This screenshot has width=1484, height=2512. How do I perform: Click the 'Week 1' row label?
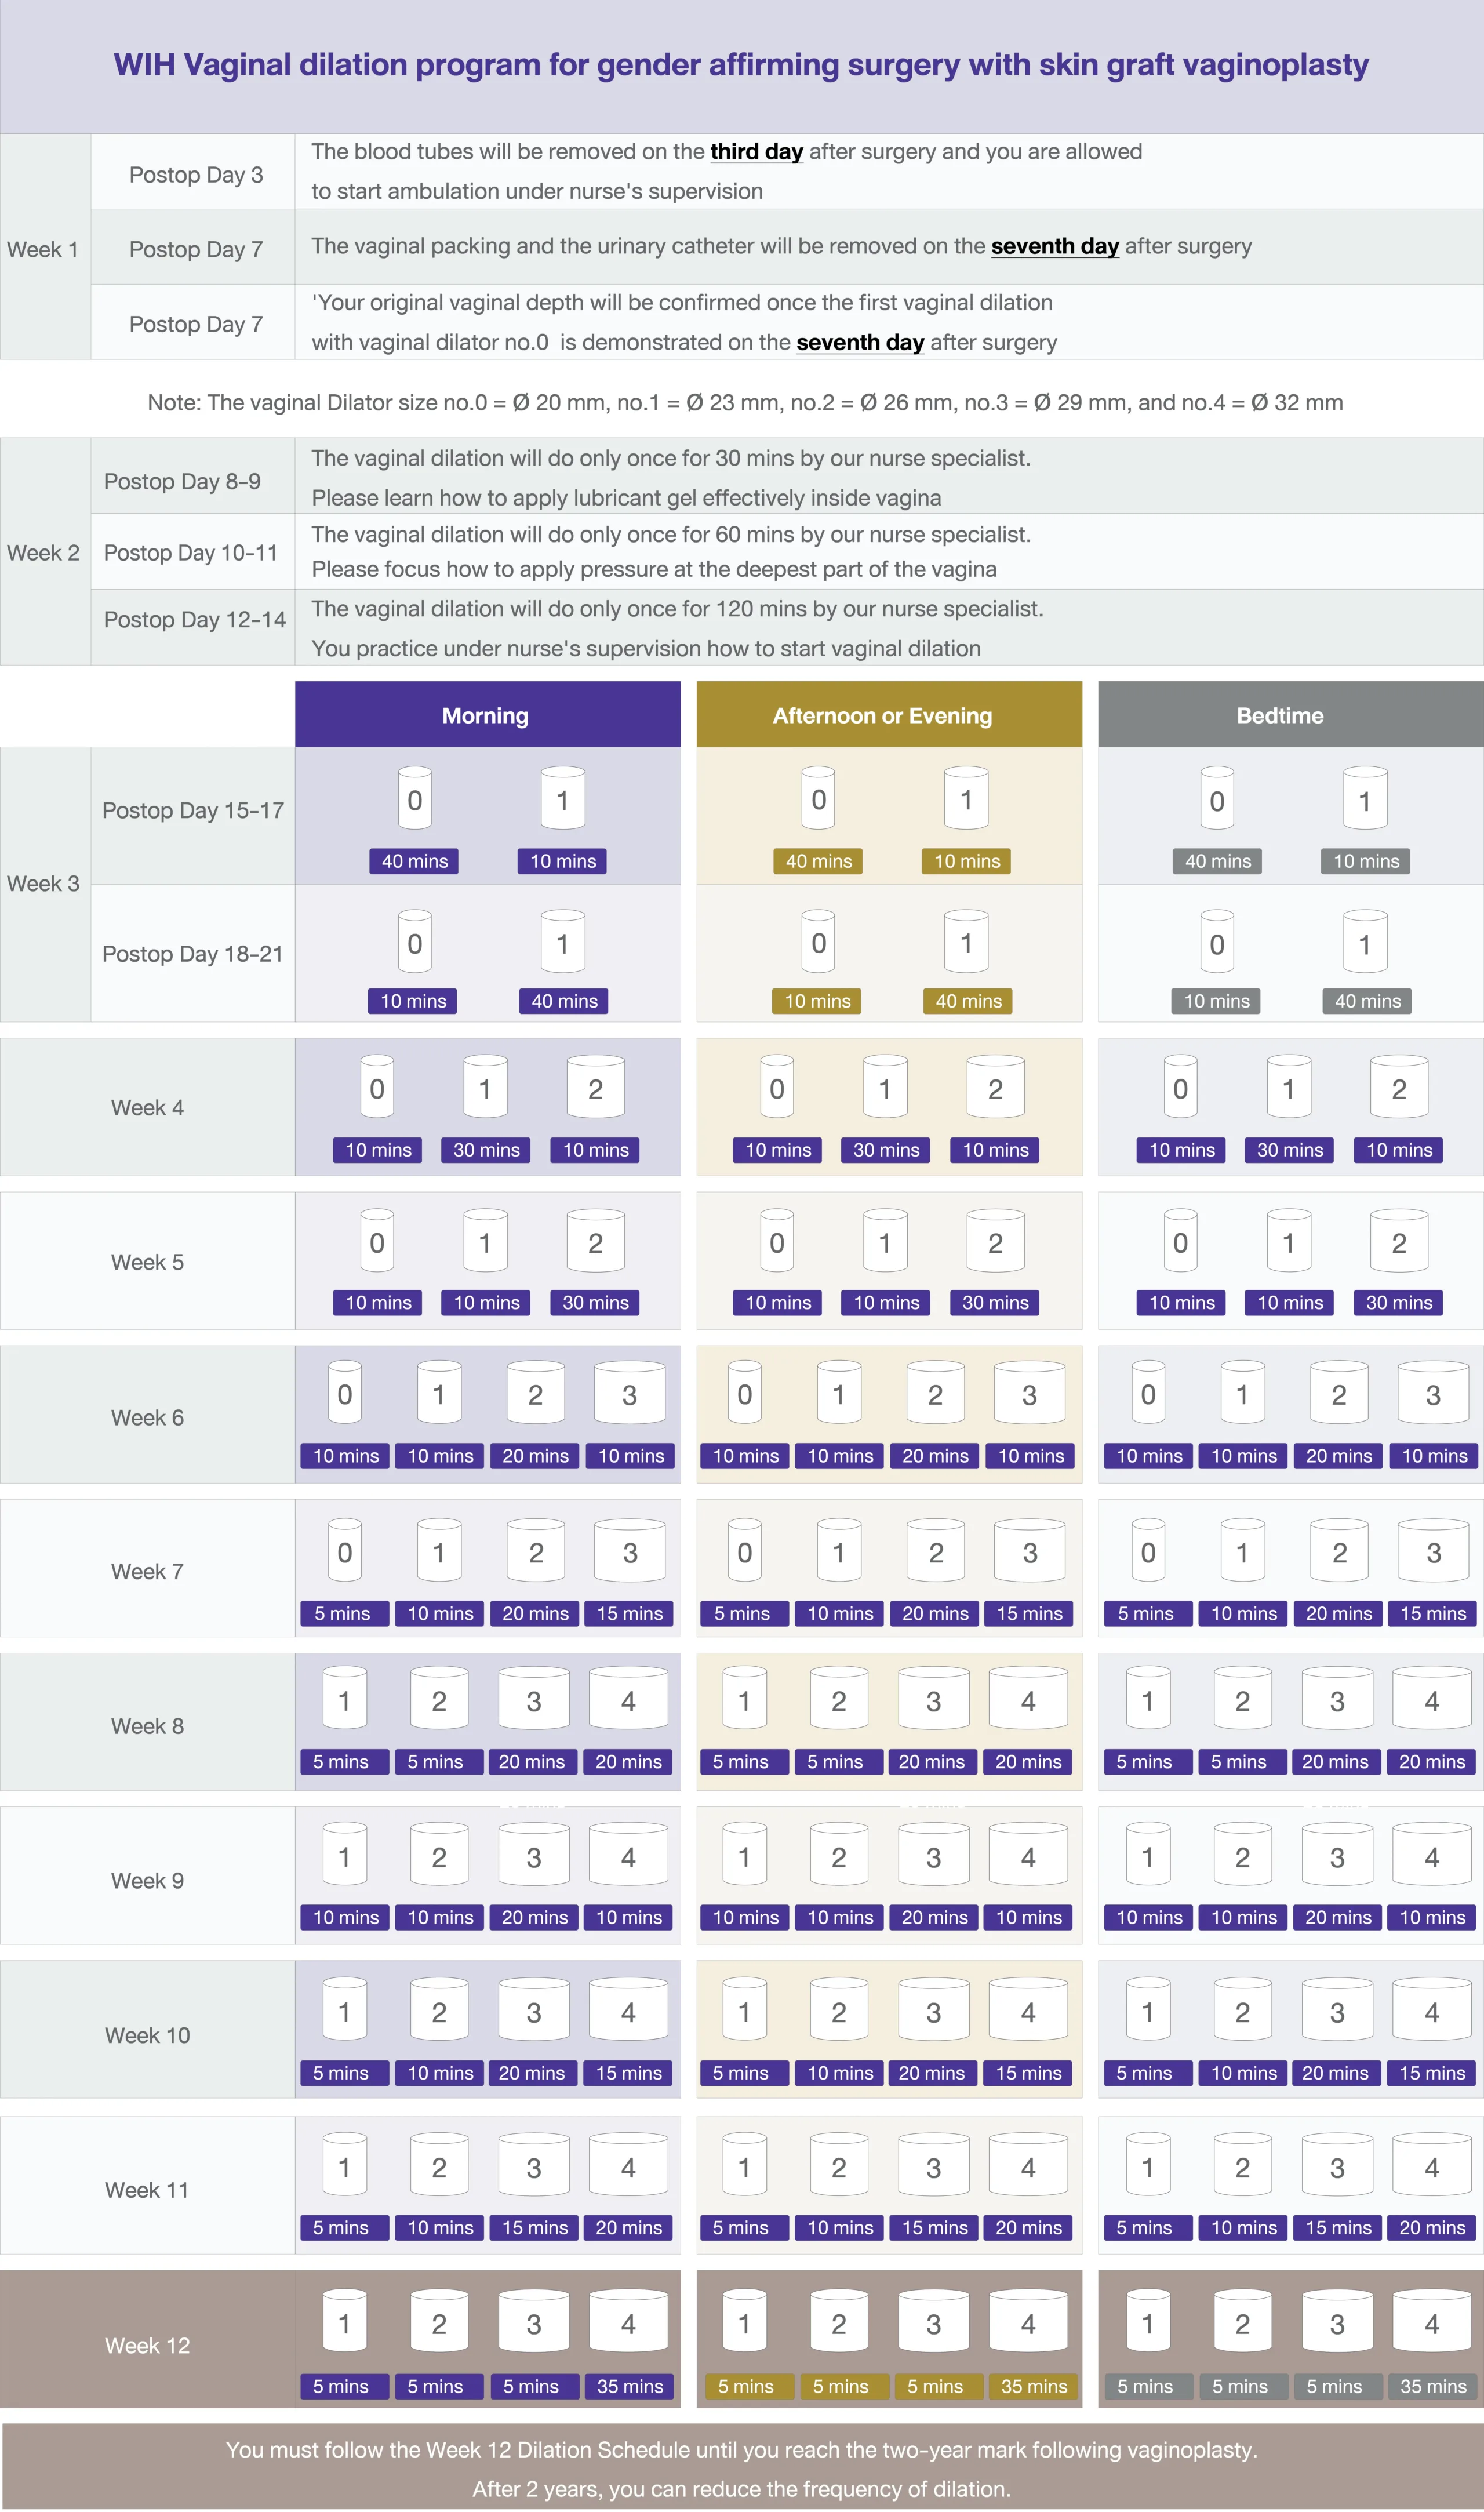click(x=45, y=247)
